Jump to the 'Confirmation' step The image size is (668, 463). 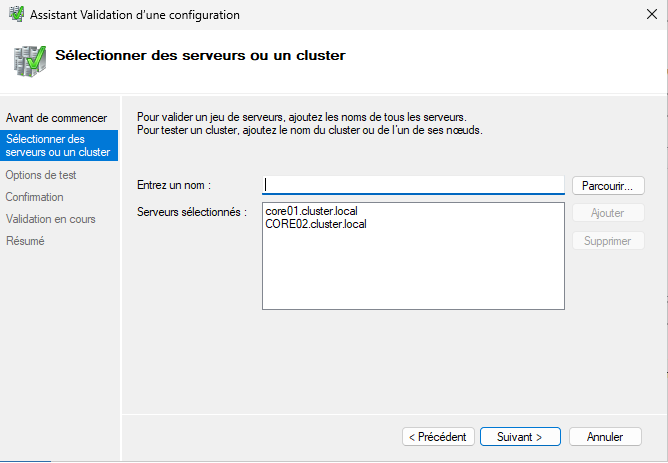[x=35, y=197]
